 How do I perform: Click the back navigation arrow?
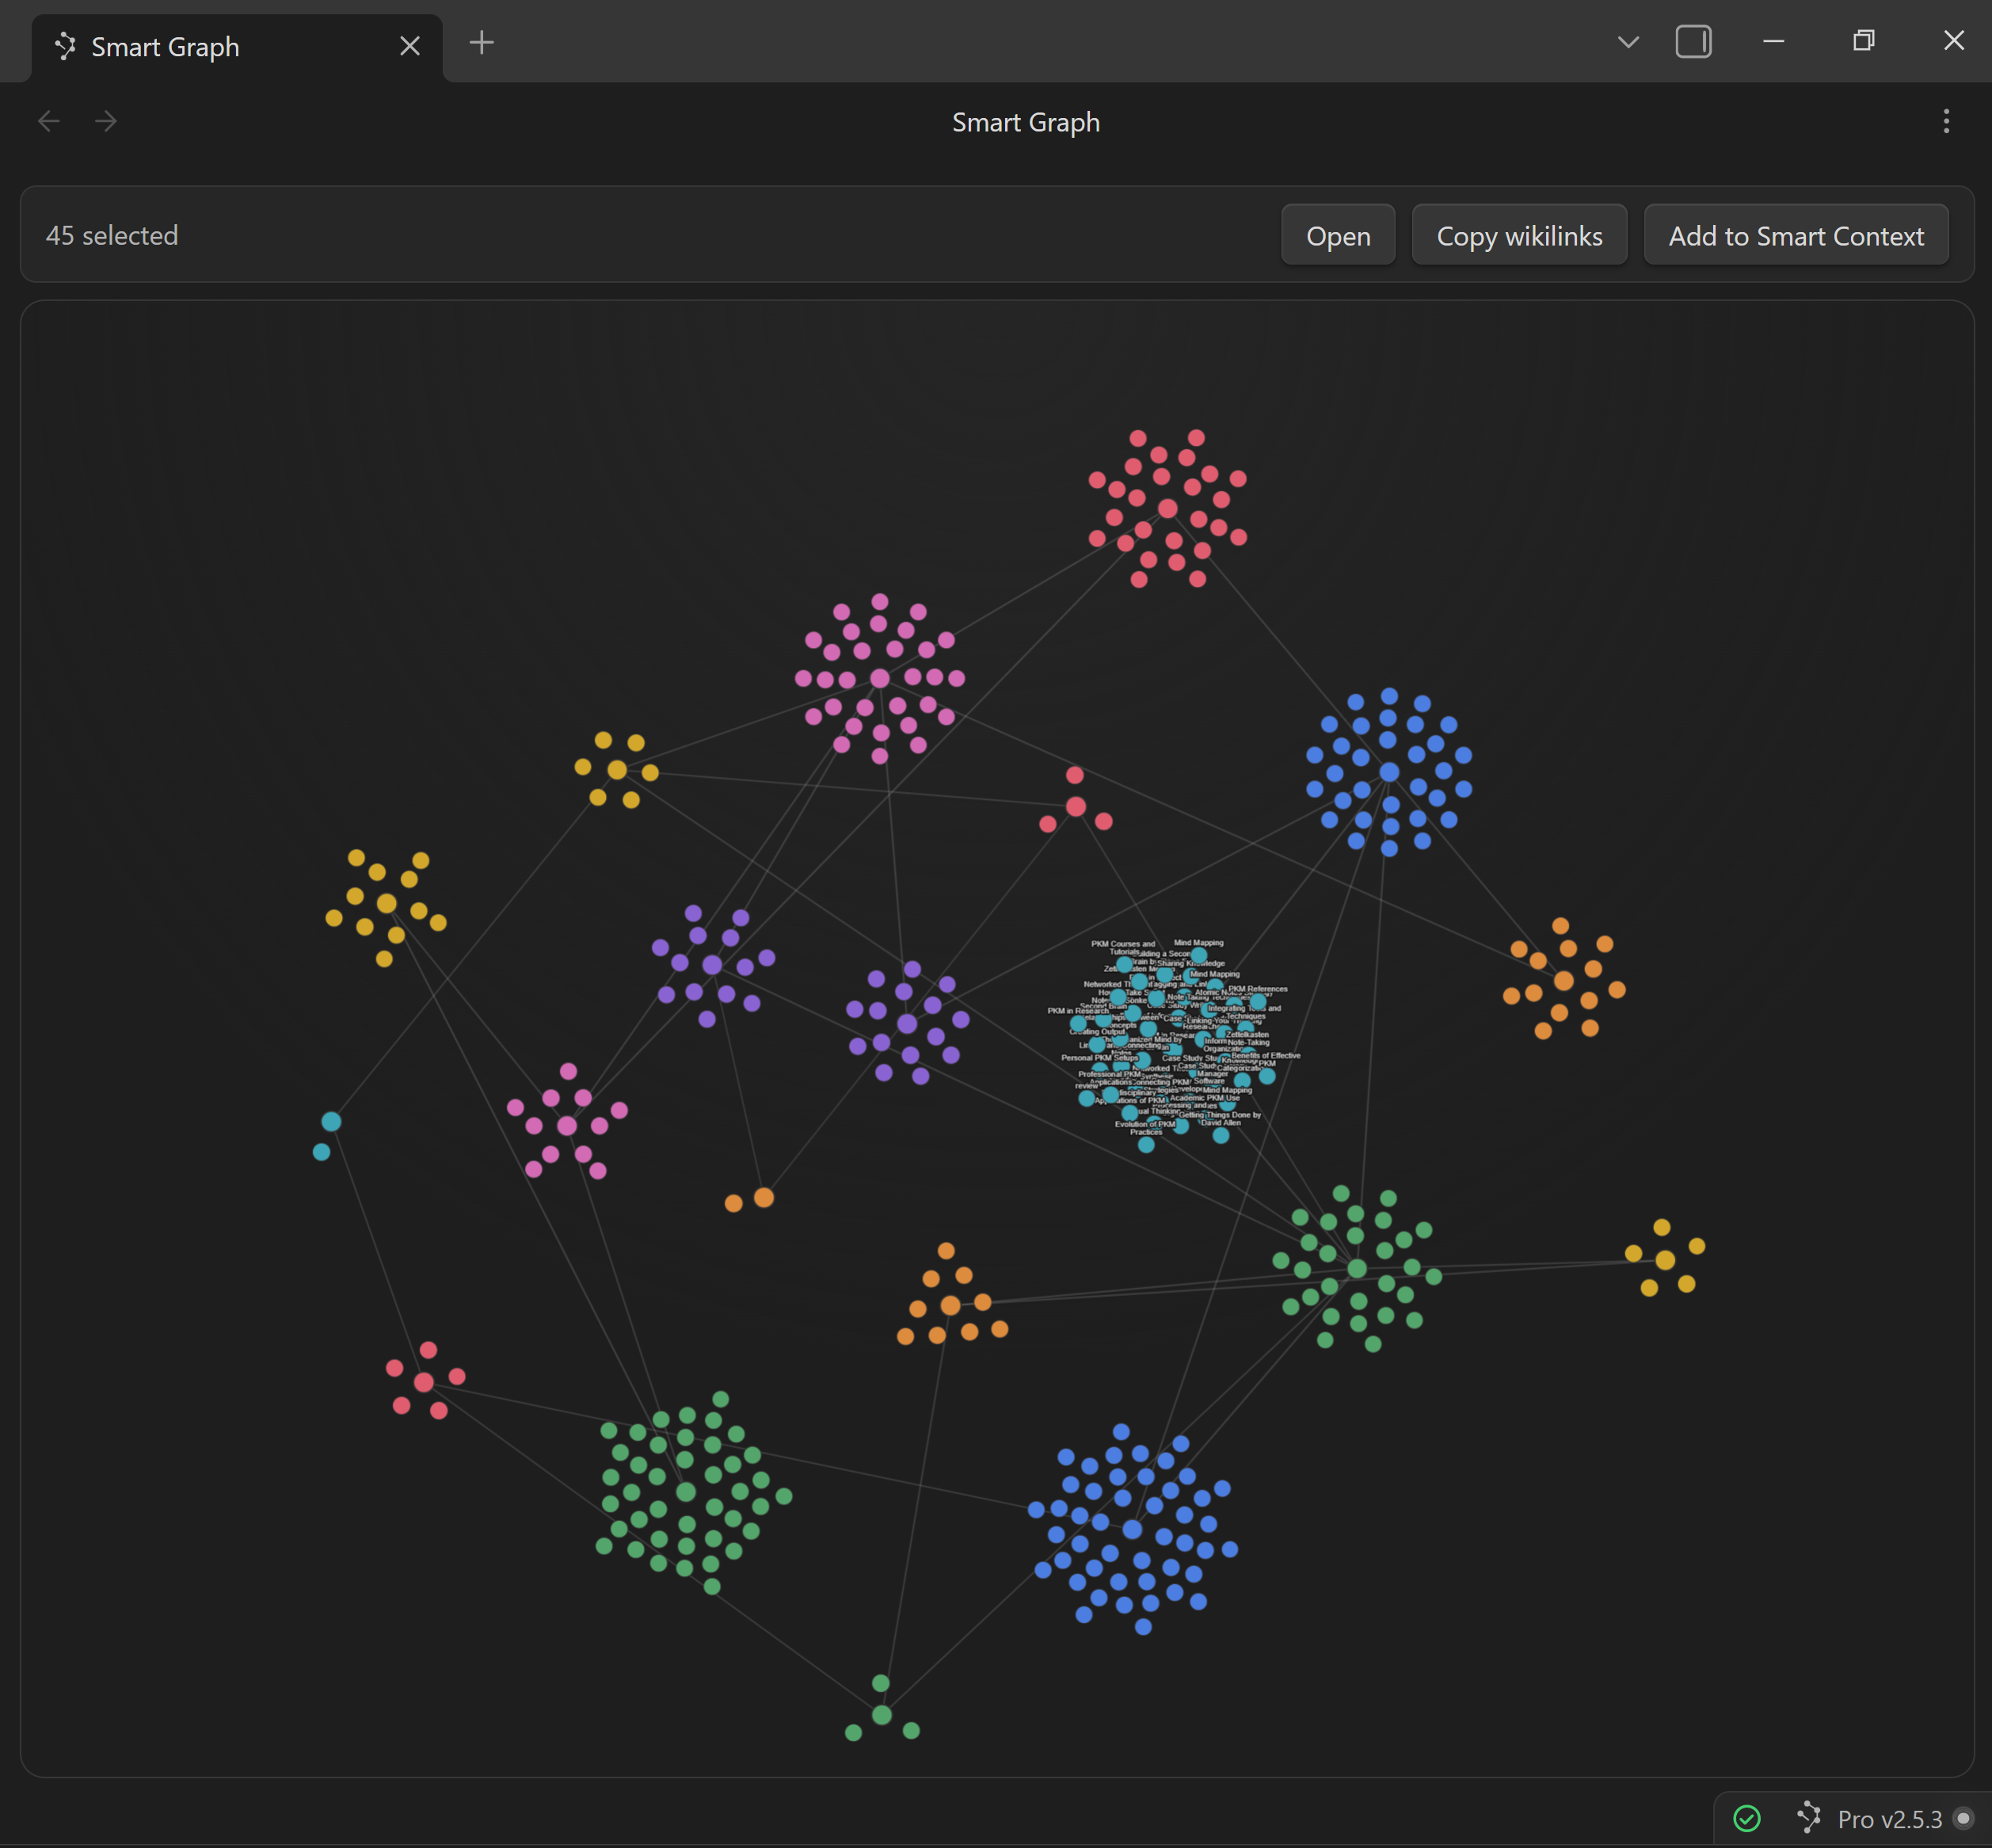(49, 121)
